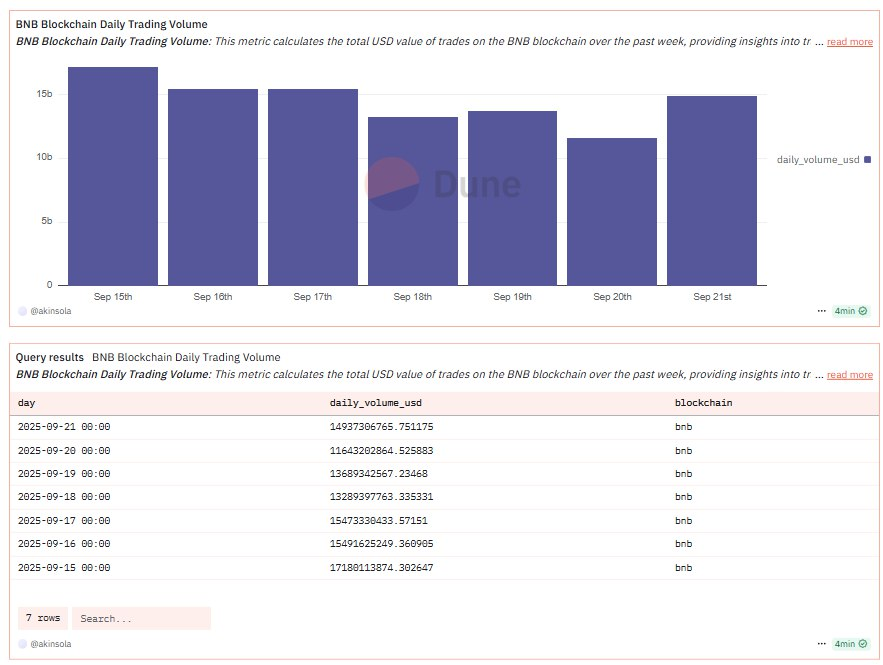
Task: Open read more link in query results
Action: click(850, 374)
